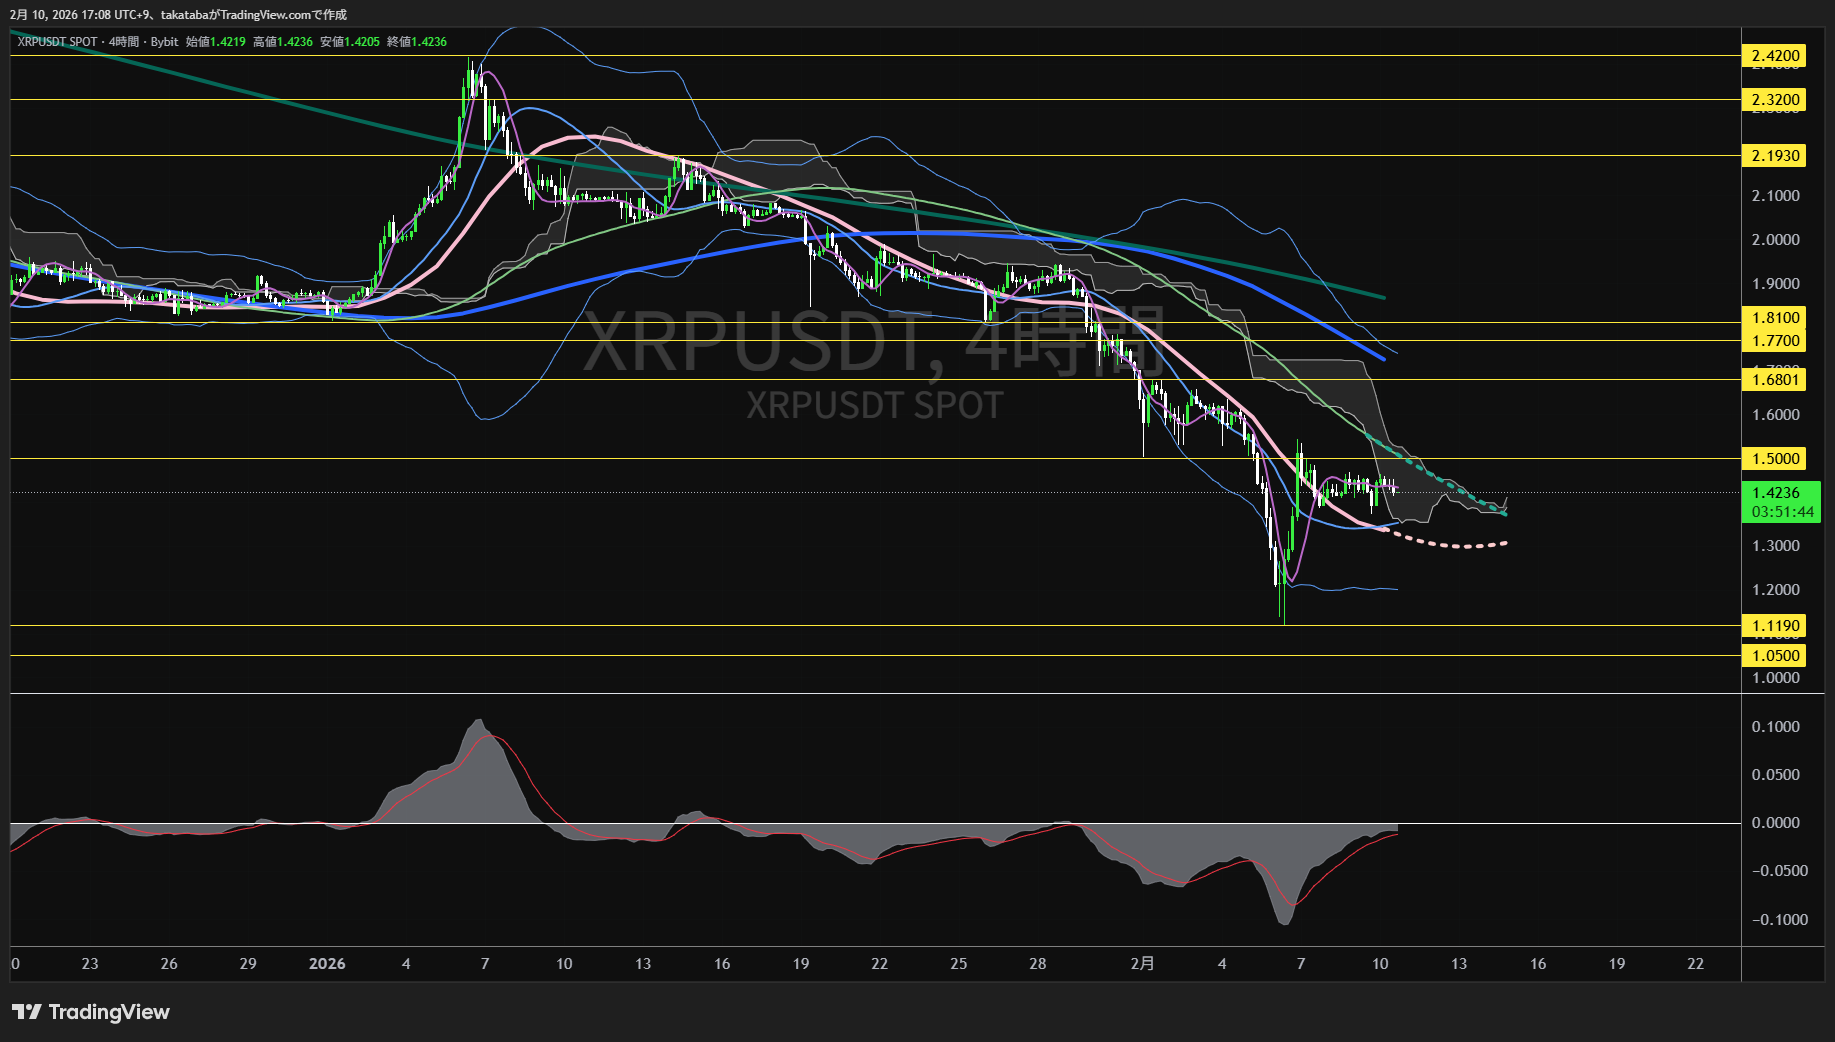The width and height of the screenshot is (1835, 1042).
Task: Click the 2.3200 yellow price level label
Action: [x=1775, y=100]
